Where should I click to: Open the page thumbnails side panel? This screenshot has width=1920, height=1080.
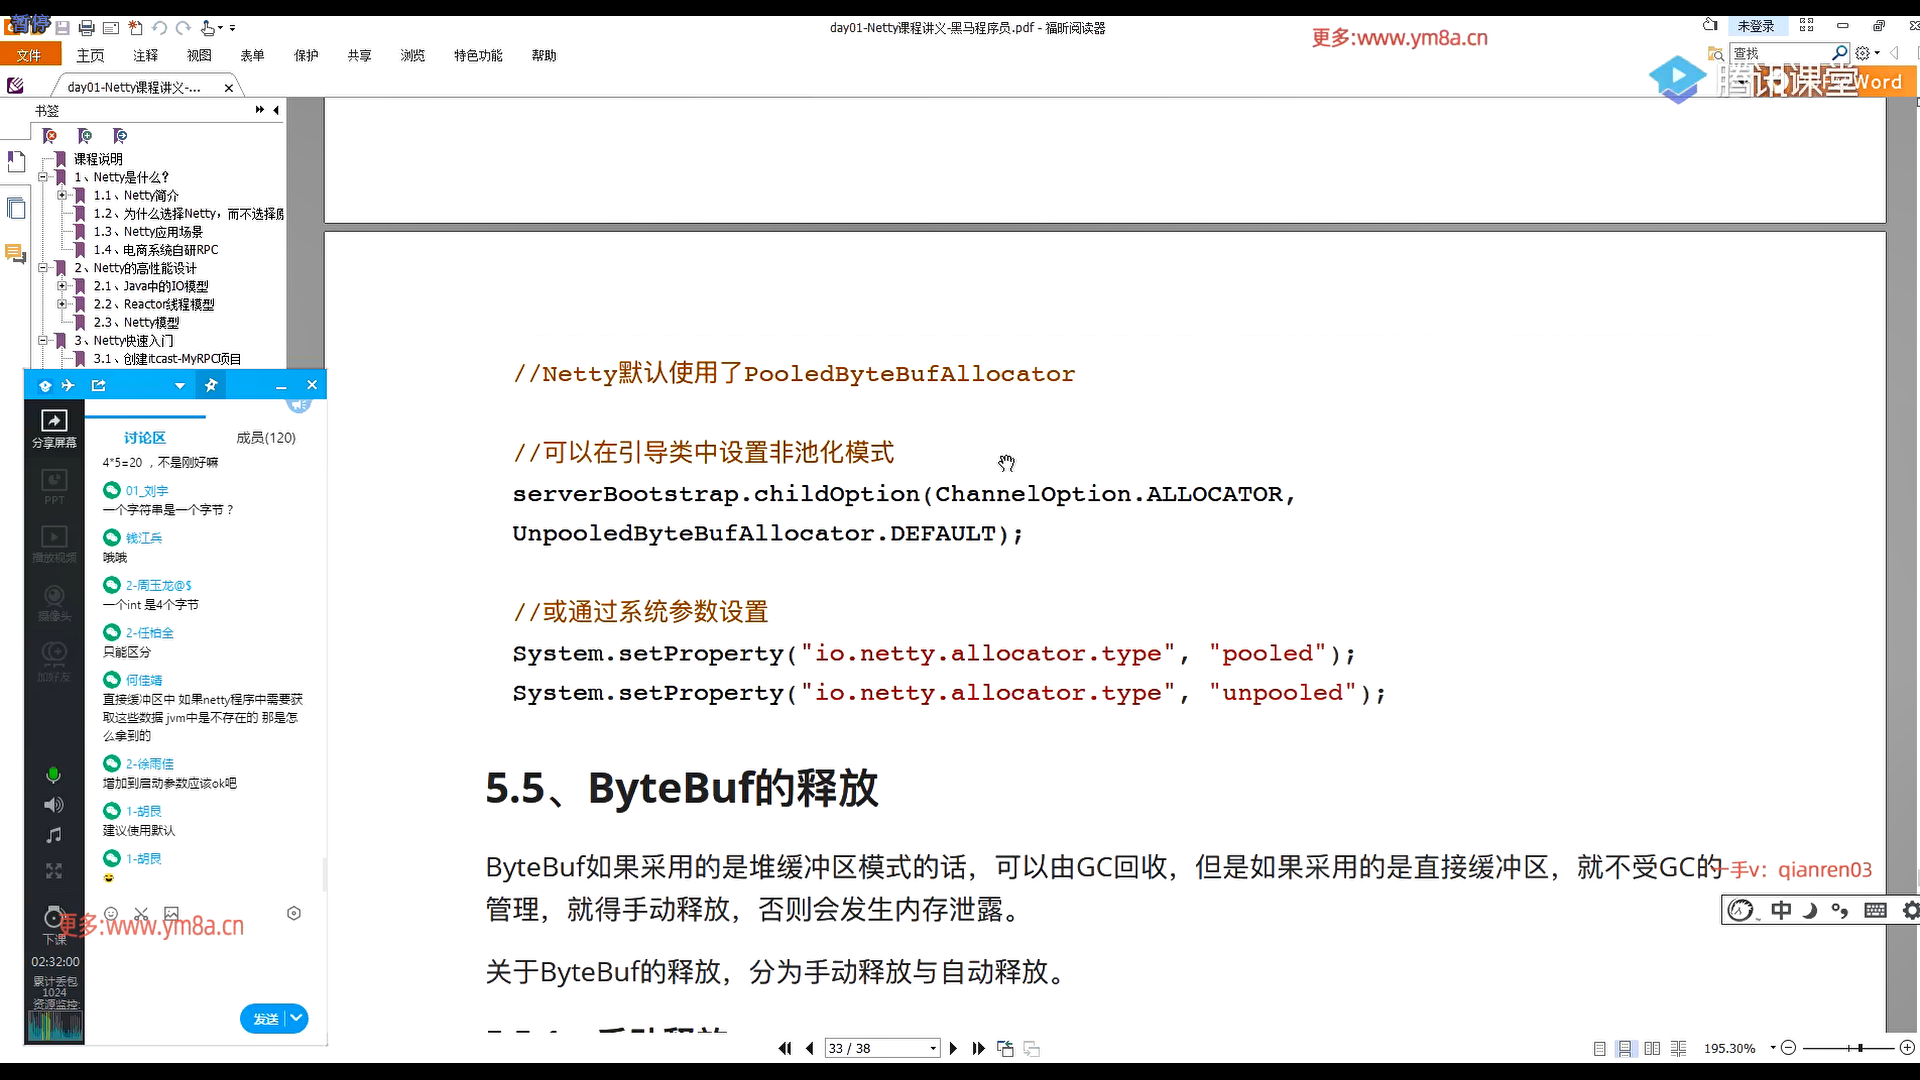[x=16, y=208]
